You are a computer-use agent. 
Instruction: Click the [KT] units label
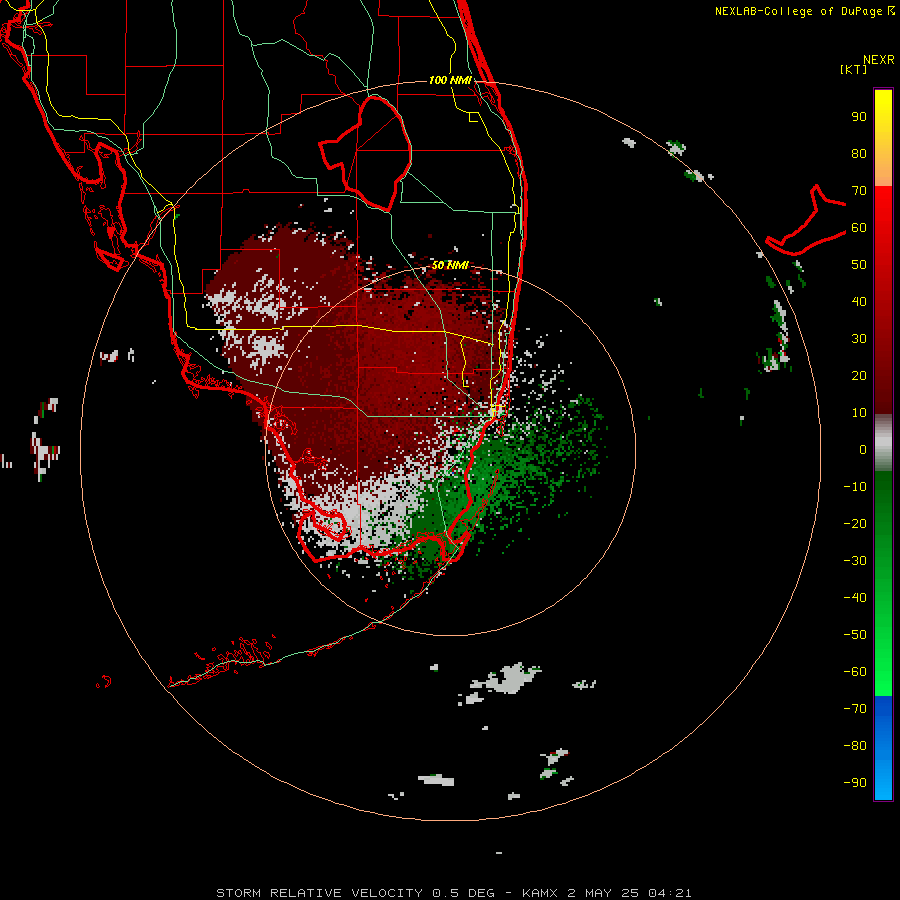(x=853, y=69)
